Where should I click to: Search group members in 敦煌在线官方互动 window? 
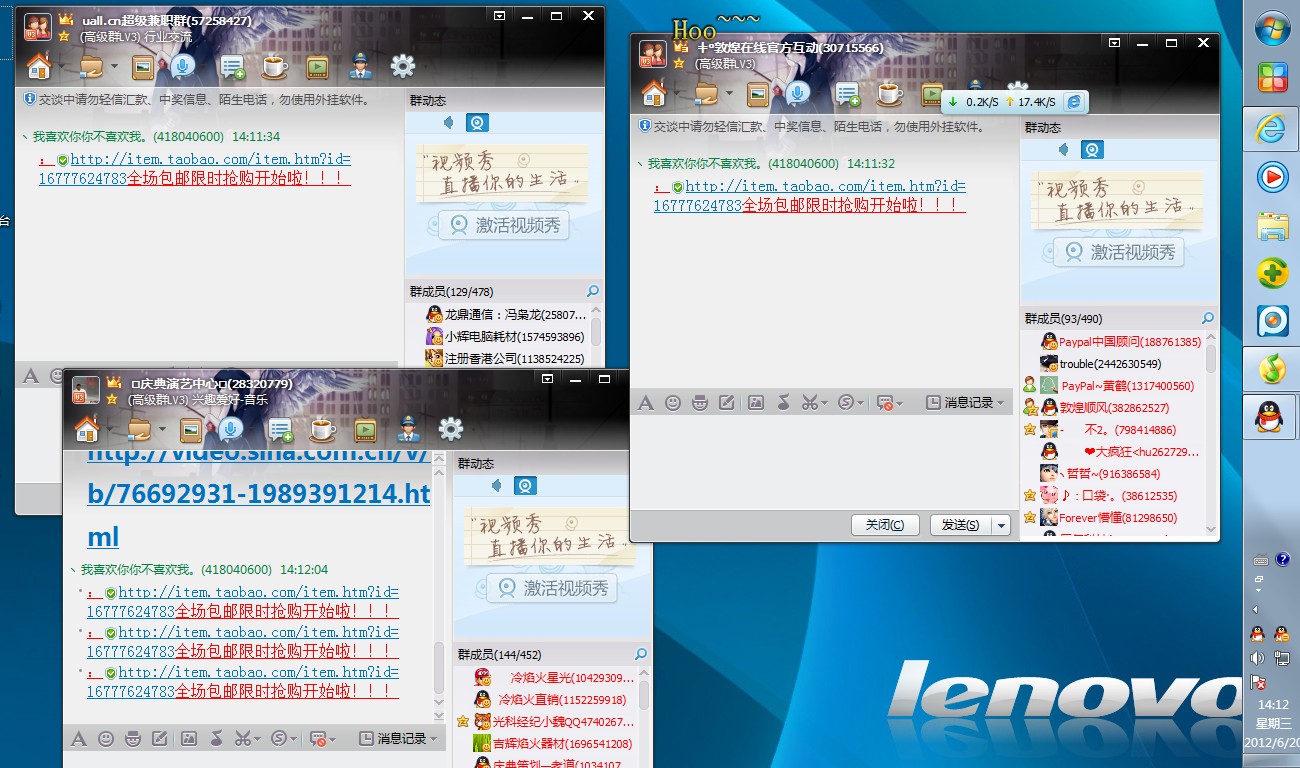(x=1208, y=318)
